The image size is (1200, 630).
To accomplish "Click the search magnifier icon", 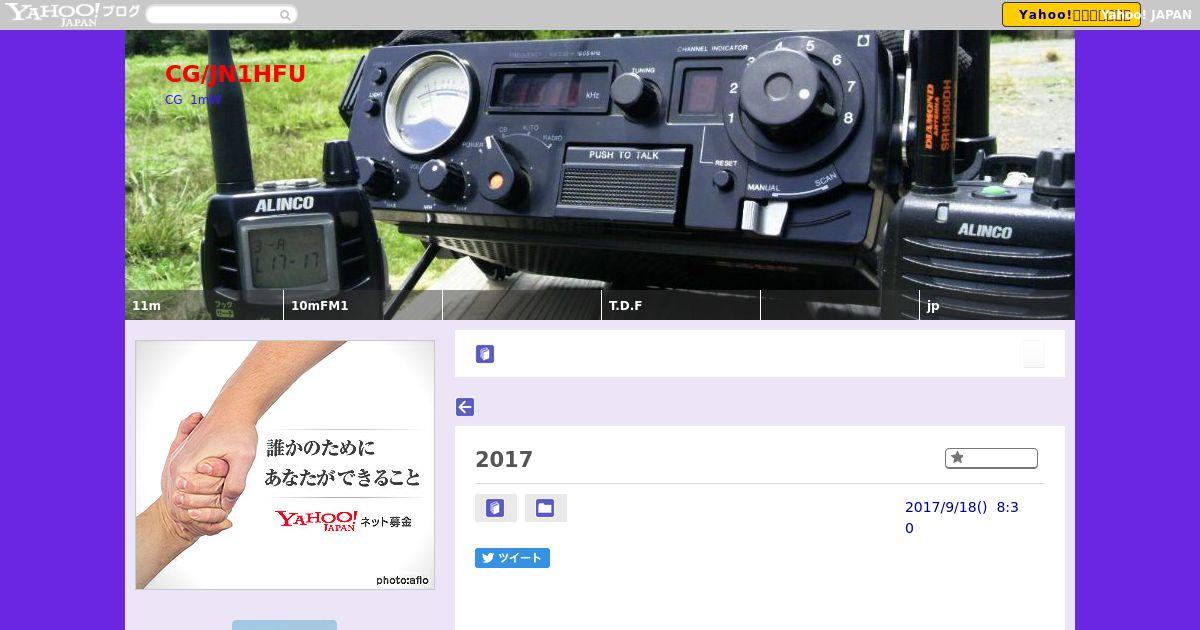I will click(285, 15).
